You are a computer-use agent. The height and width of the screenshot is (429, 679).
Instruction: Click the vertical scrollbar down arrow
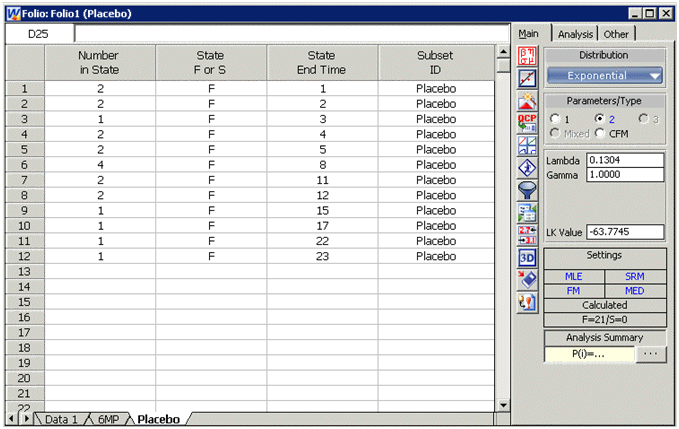point(503,405)
